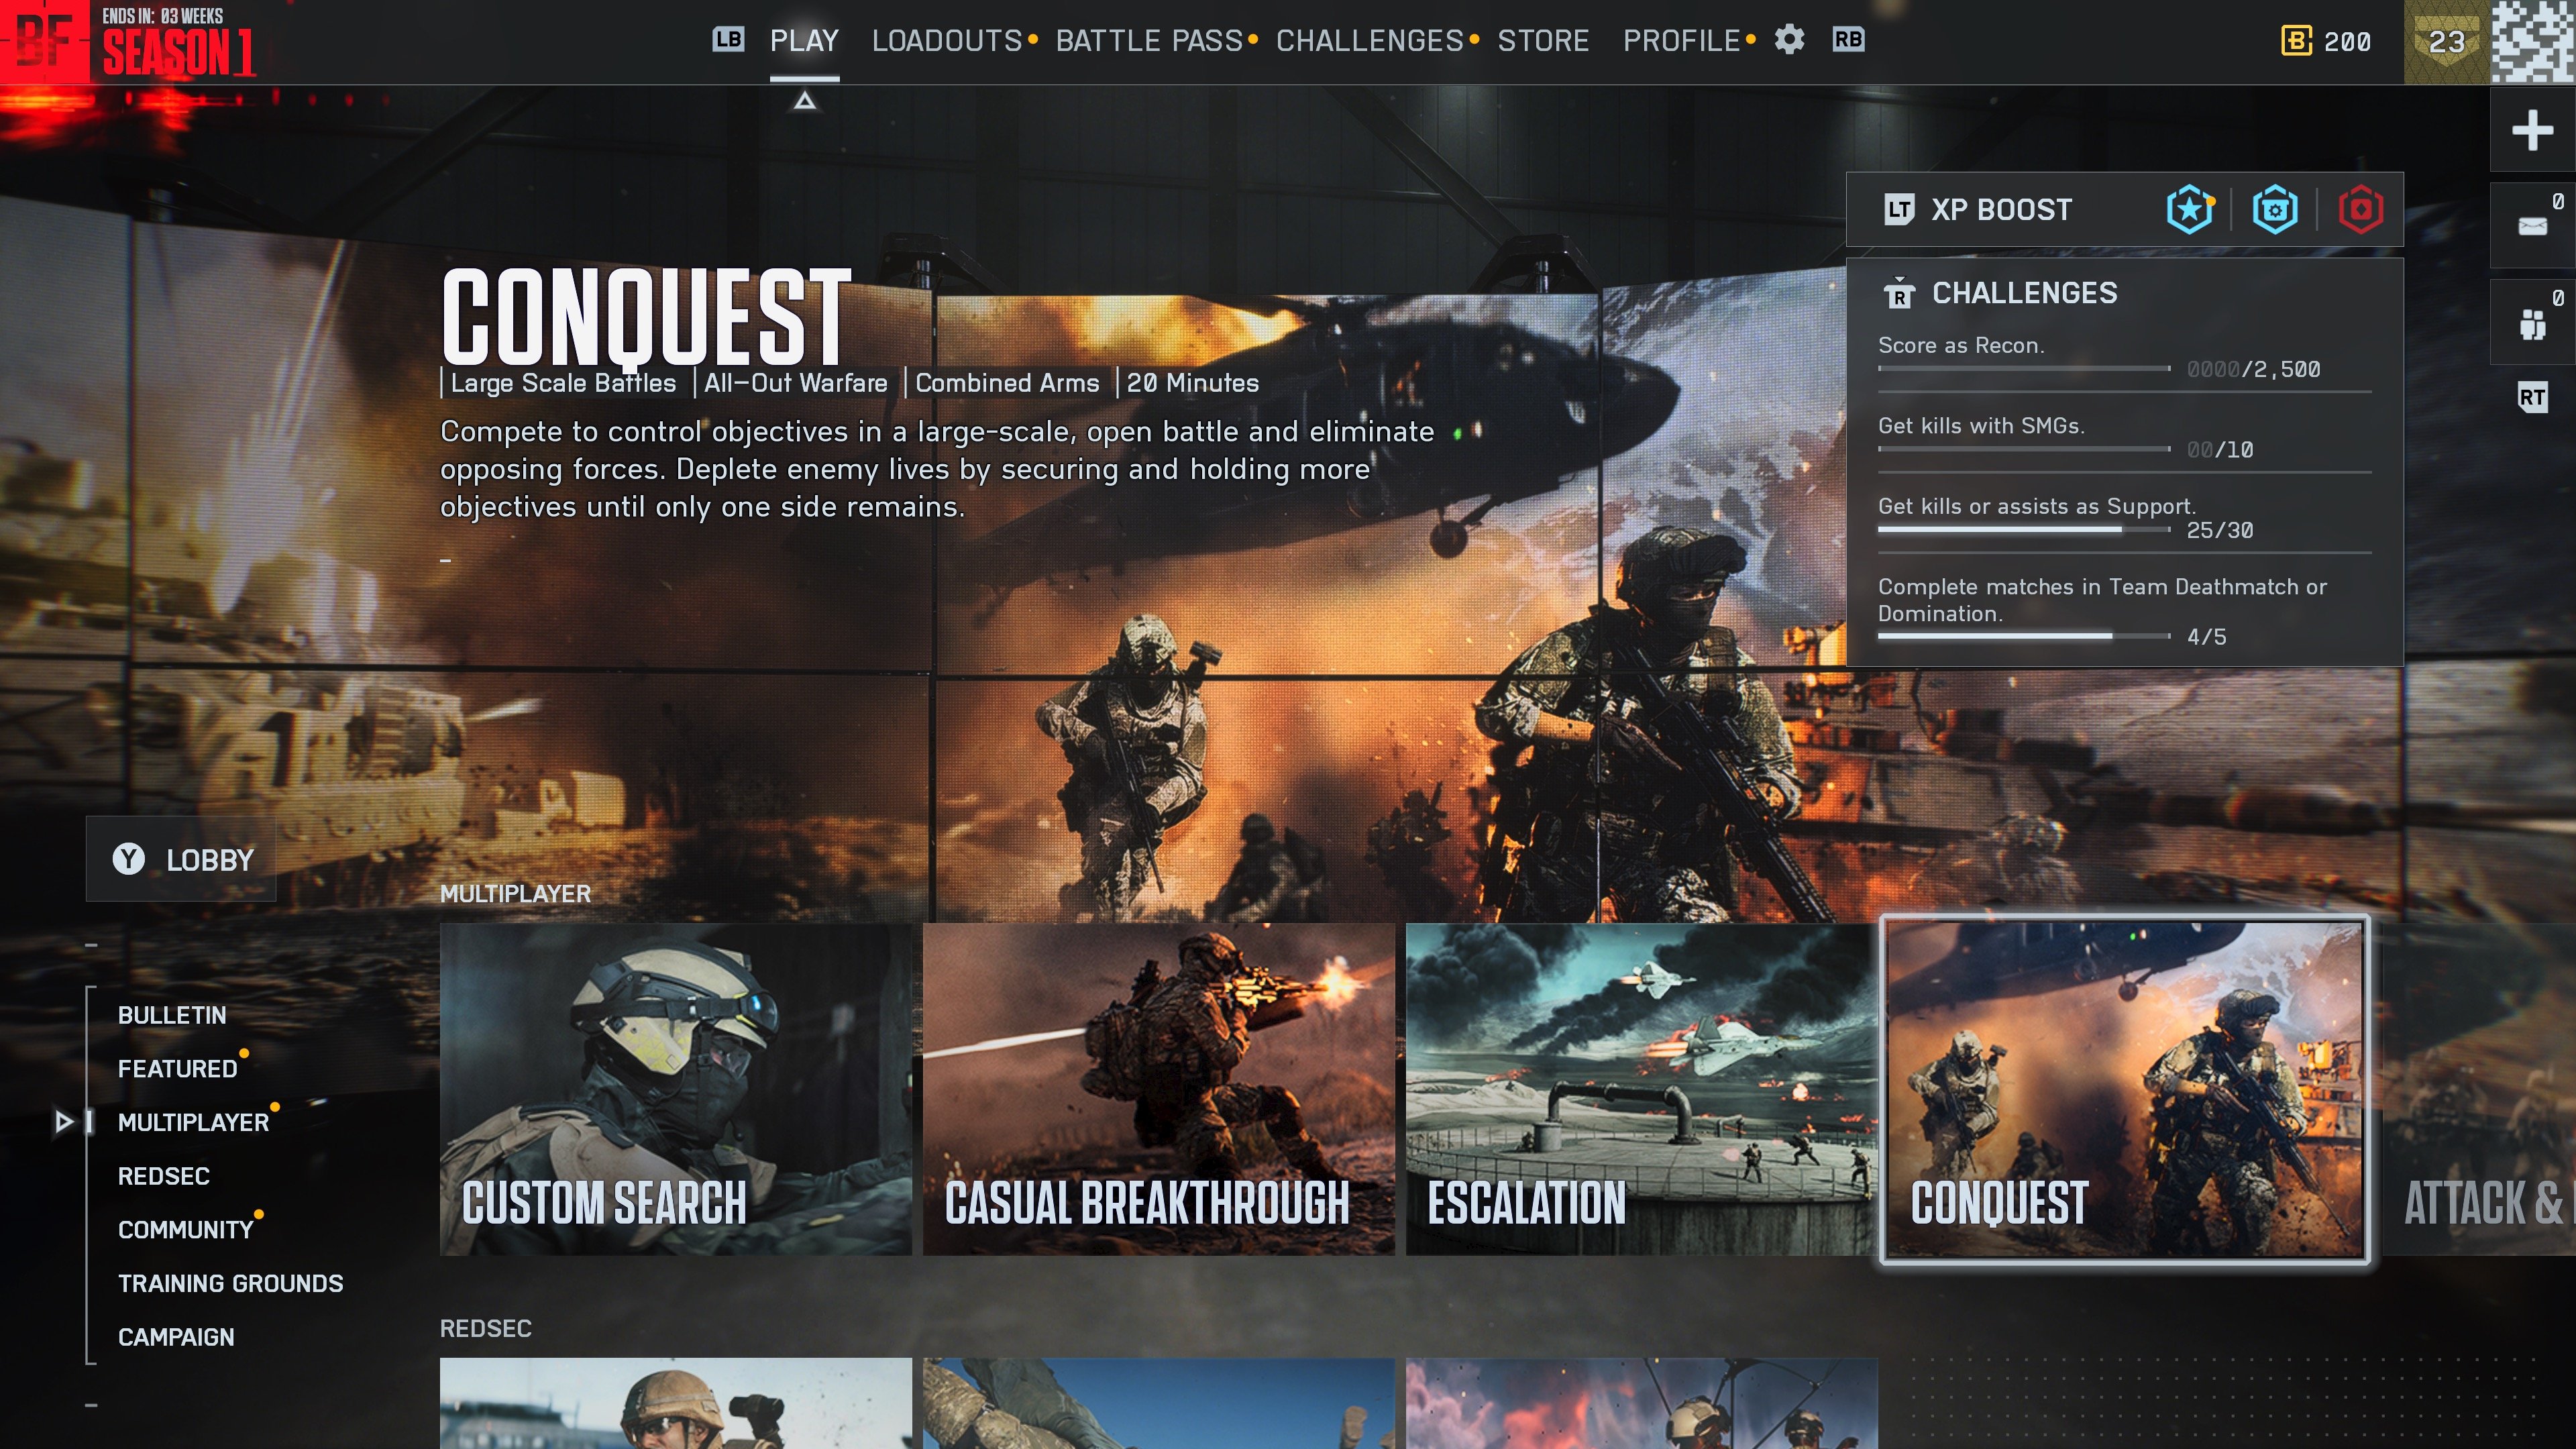This screenshot has width=2576, height=1449.
Task: Go to the Store tab
Action: coord(1543,41)
